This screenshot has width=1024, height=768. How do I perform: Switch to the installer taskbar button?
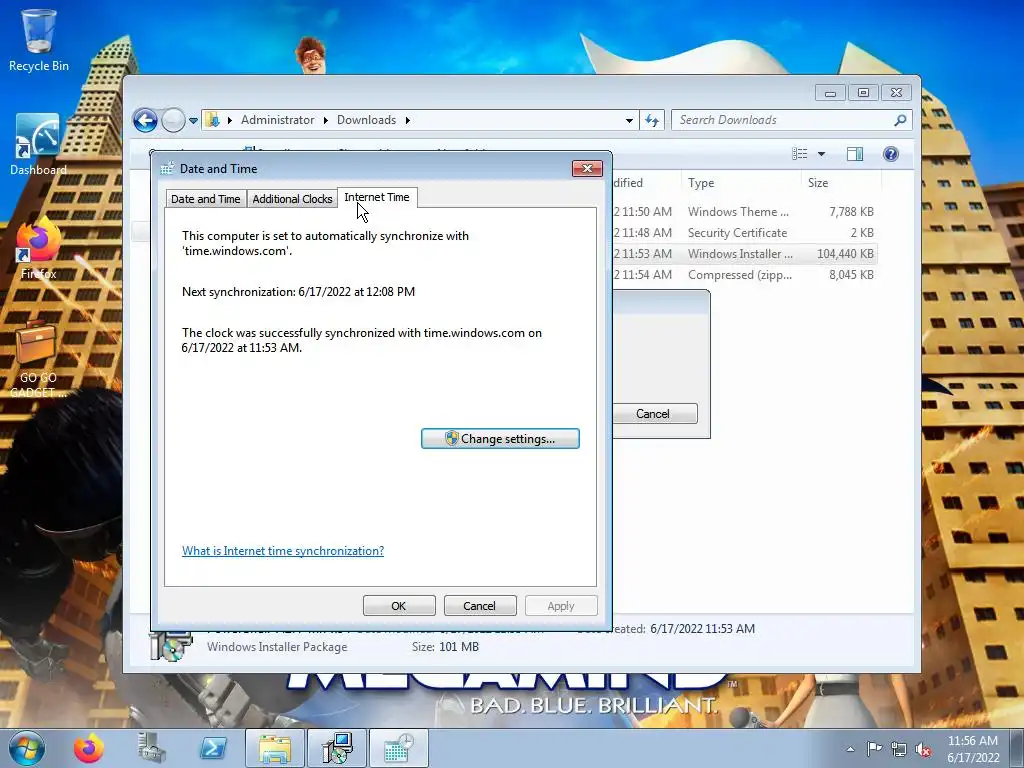(338, 748)
